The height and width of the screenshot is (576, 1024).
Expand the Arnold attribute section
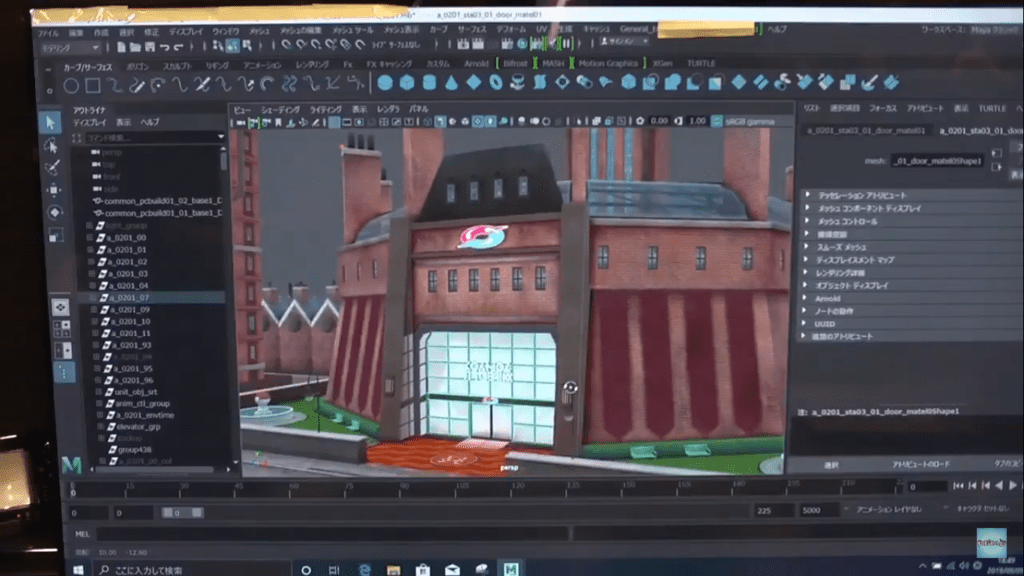805,298
